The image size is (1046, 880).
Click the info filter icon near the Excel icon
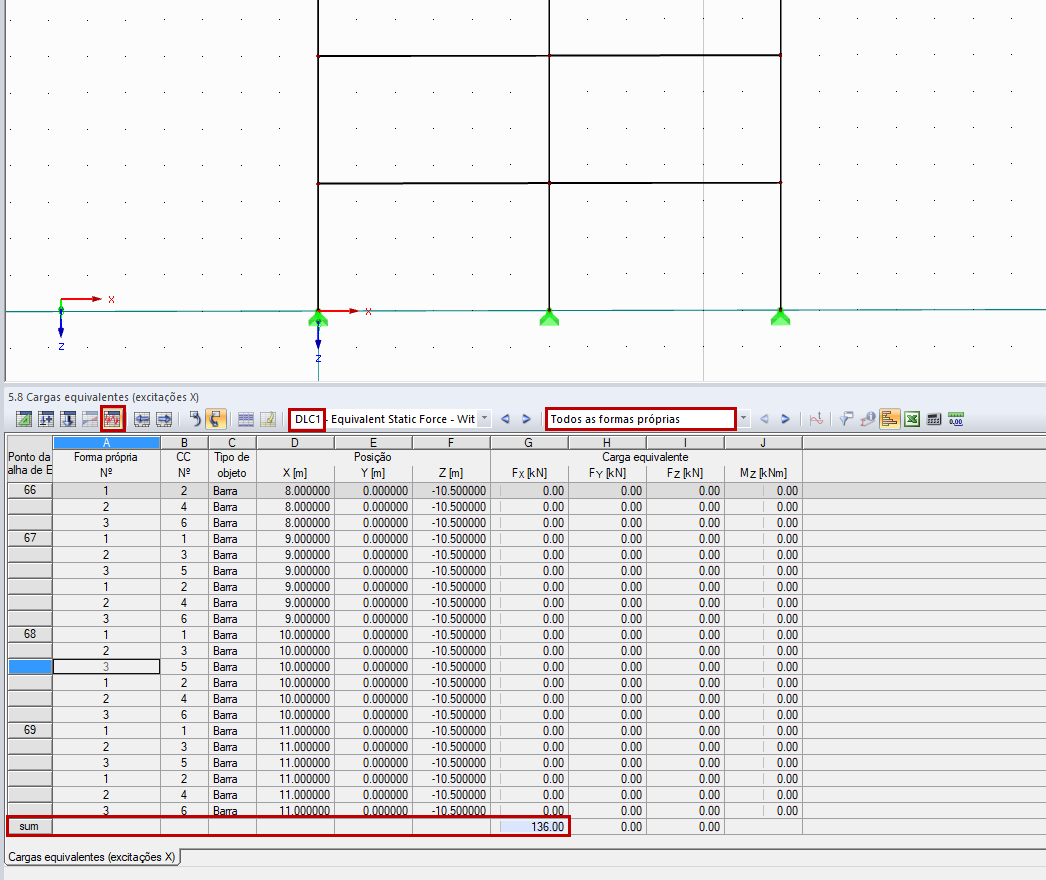(868, 419)
